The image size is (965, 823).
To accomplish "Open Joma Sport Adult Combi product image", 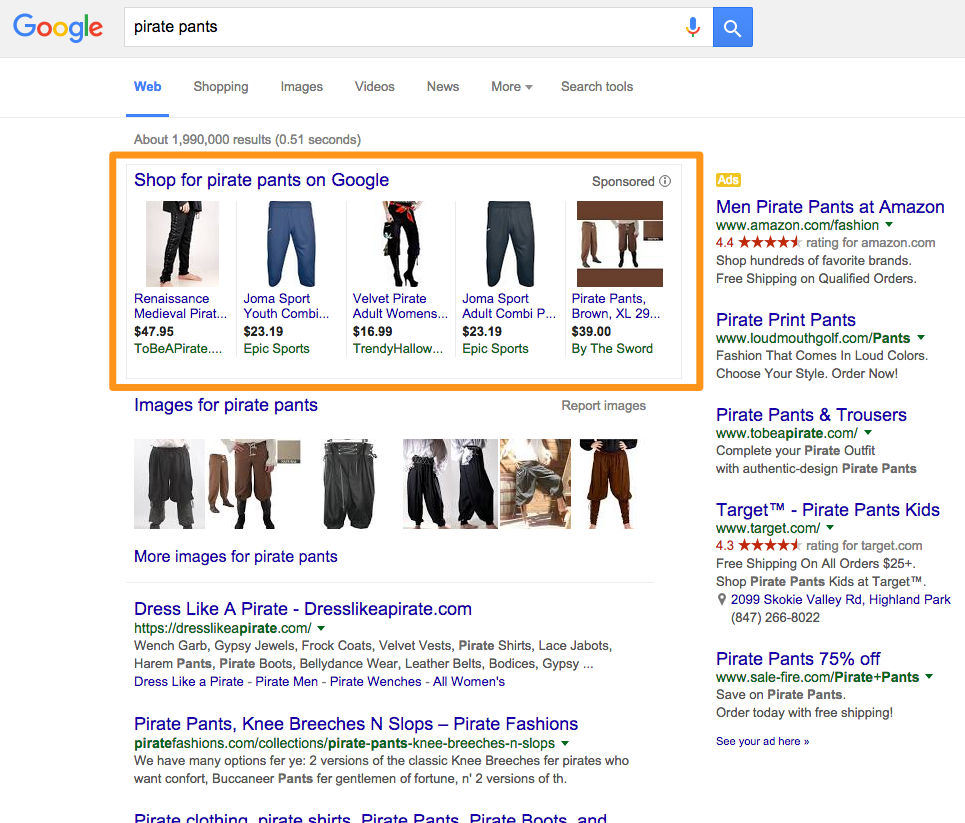I will pos(510,244).
